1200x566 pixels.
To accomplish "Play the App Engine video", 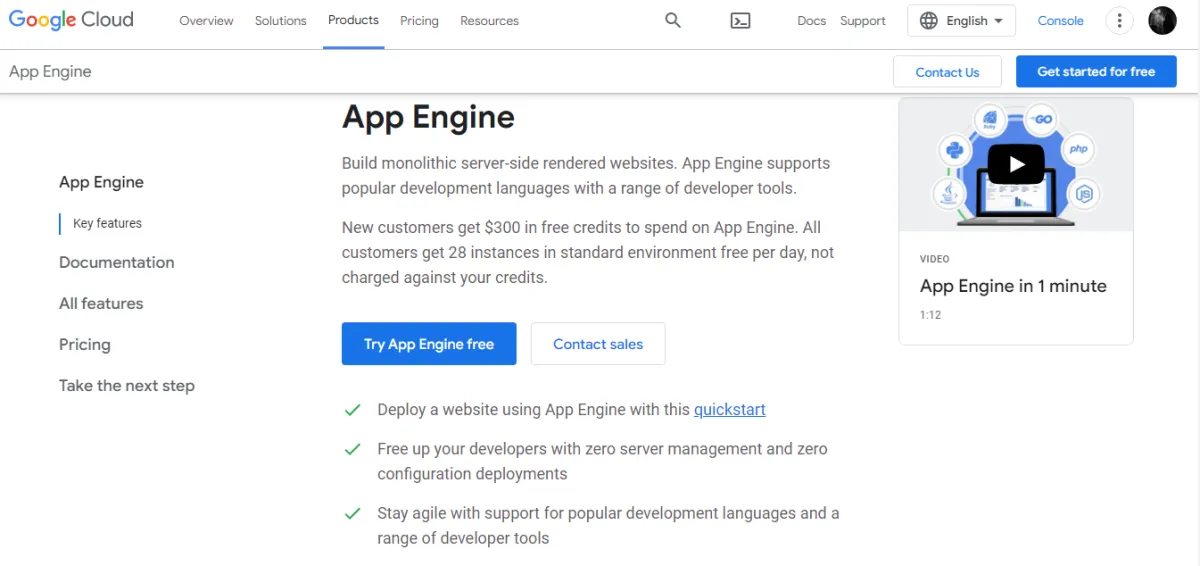I will (x=1016, y=165).
